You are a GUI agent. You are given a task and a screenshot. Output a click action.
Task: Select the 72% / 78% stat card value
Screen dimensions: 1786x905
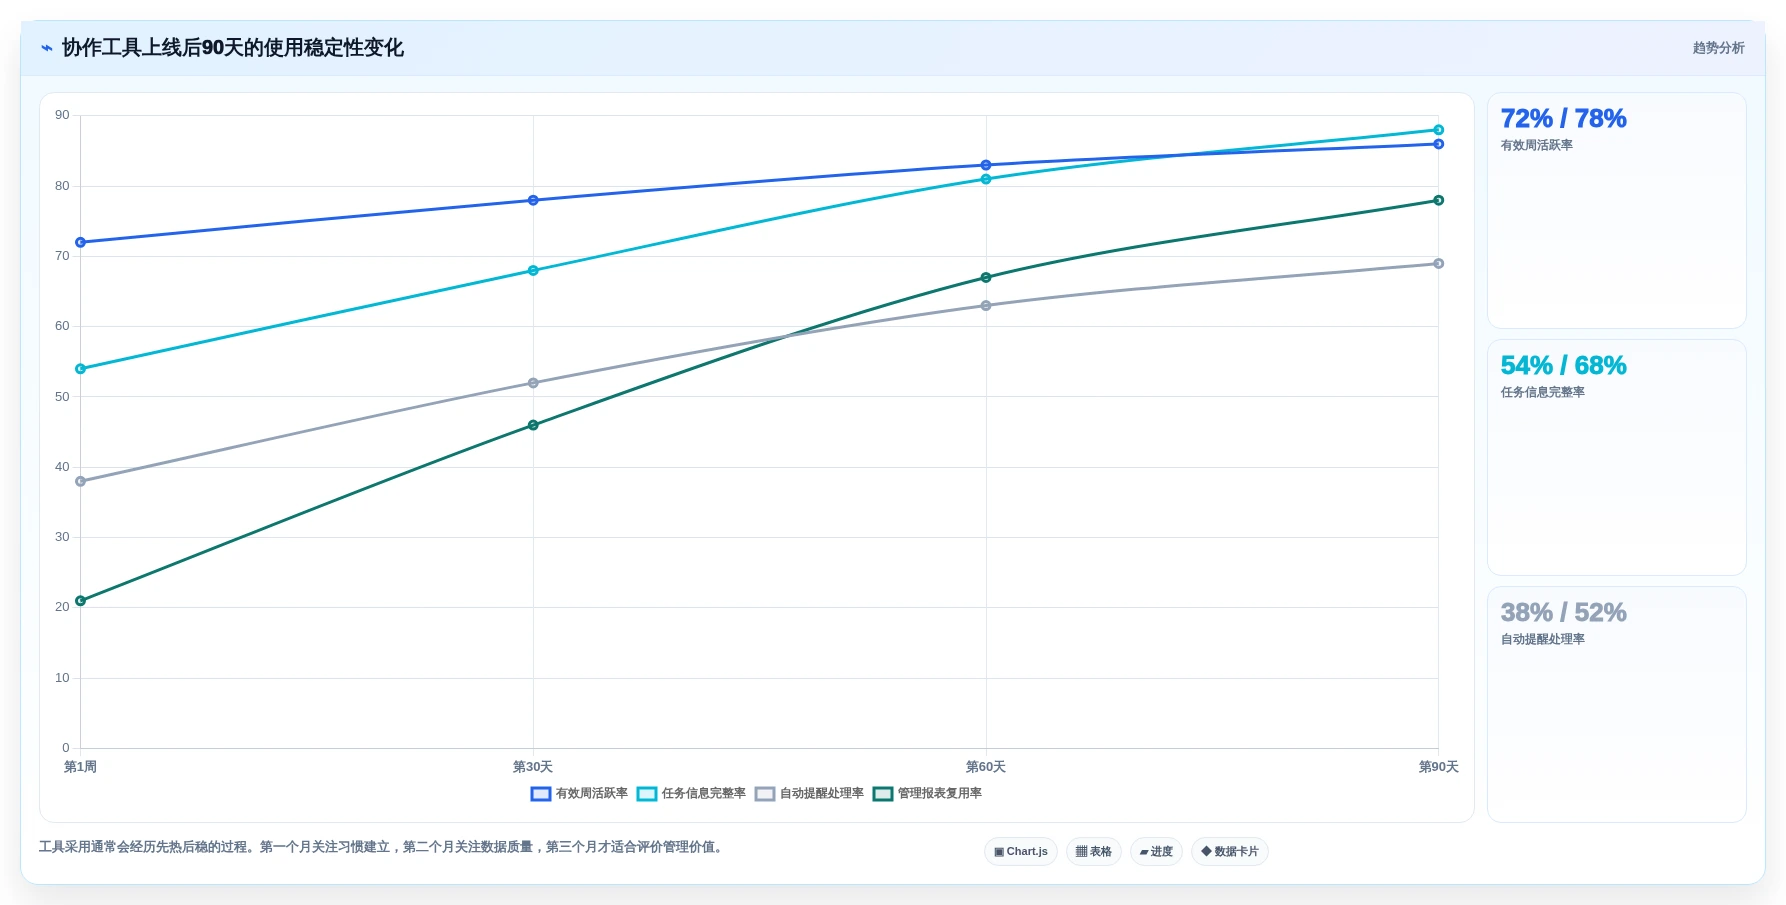click(x=1563, y=119)
